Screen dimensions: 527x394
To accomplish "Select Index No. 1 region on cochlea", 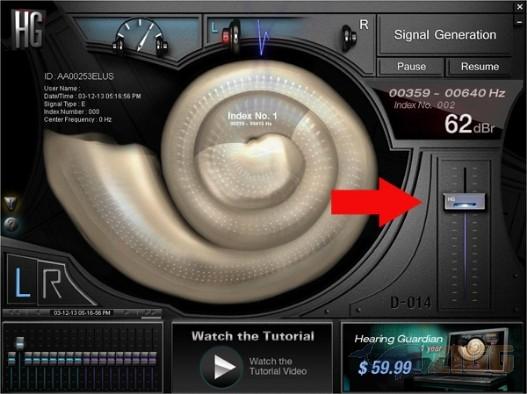I will point(252,119).
